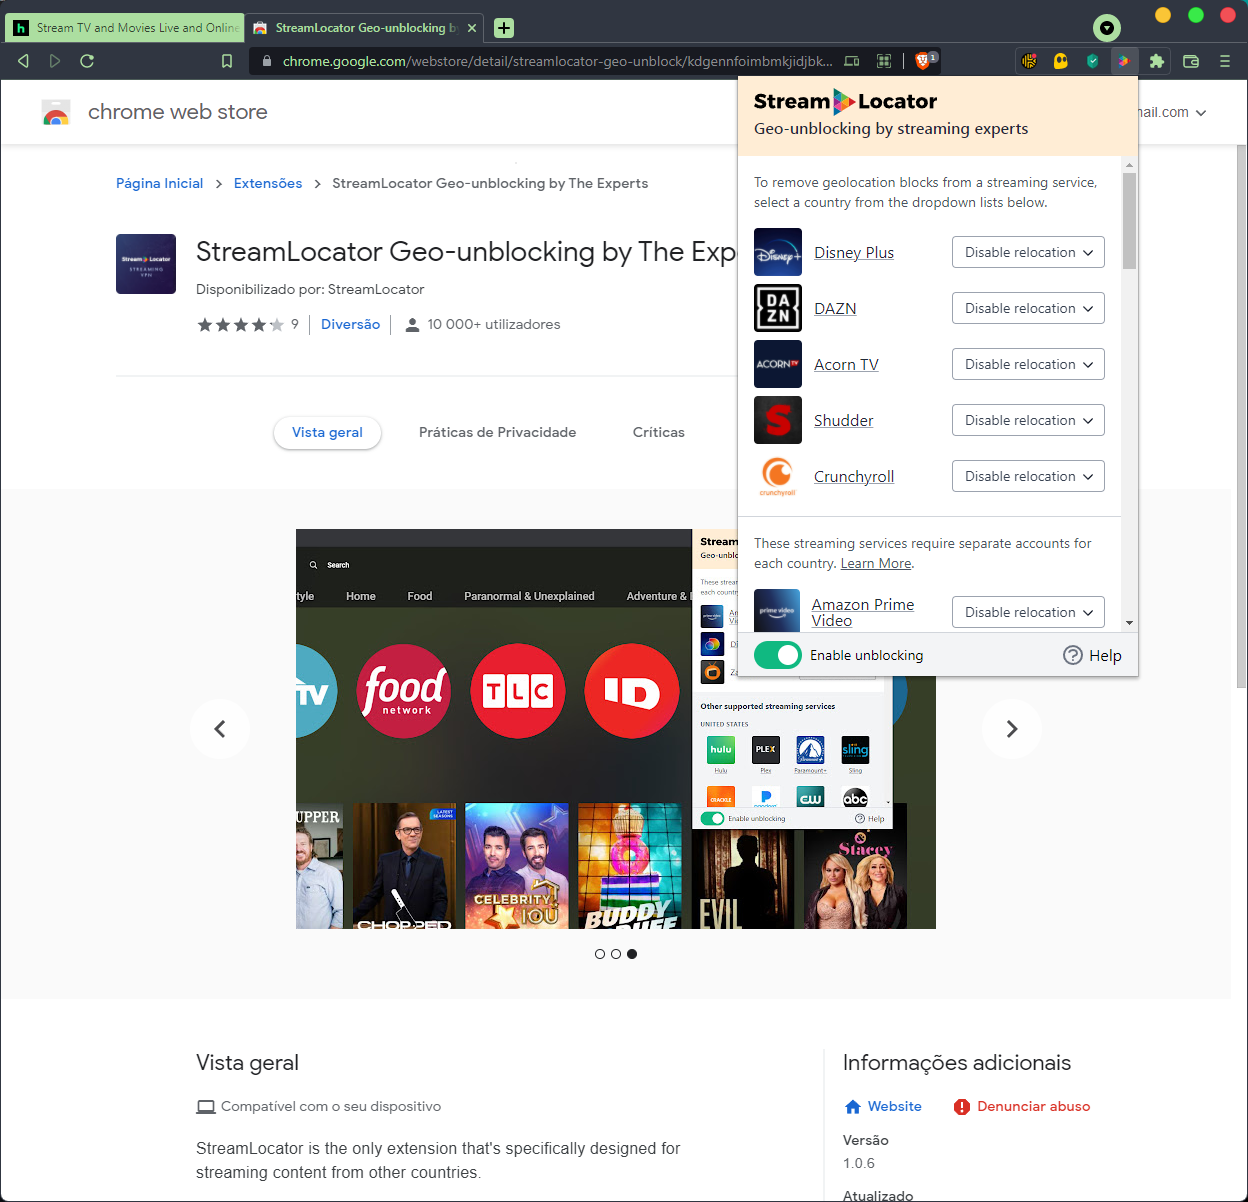This screenshot has width=1248, height=1202.
Task: Open the Disney Plus link
Action: click(x=854, y=253)
